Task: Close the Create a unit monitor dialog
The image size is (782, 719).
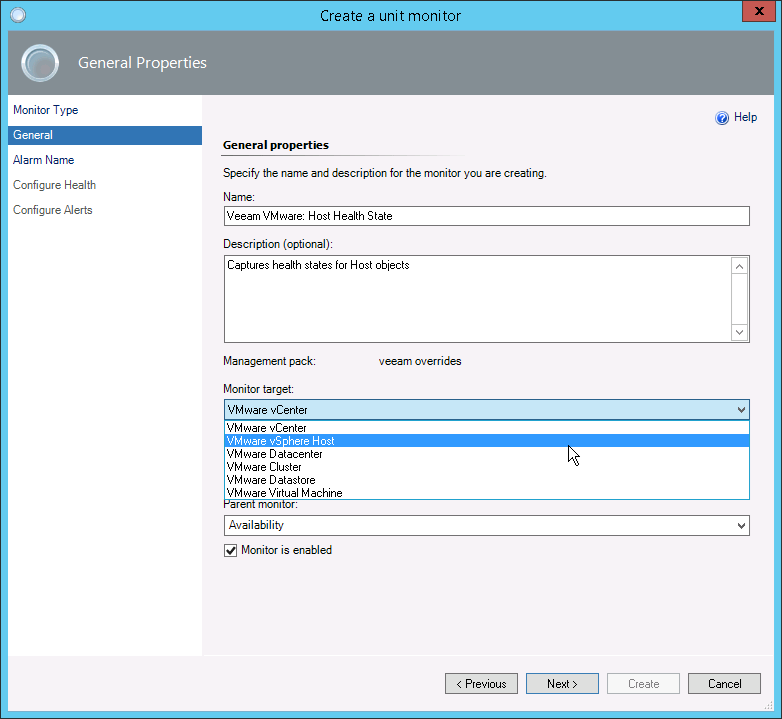Action: click(758, 13)
